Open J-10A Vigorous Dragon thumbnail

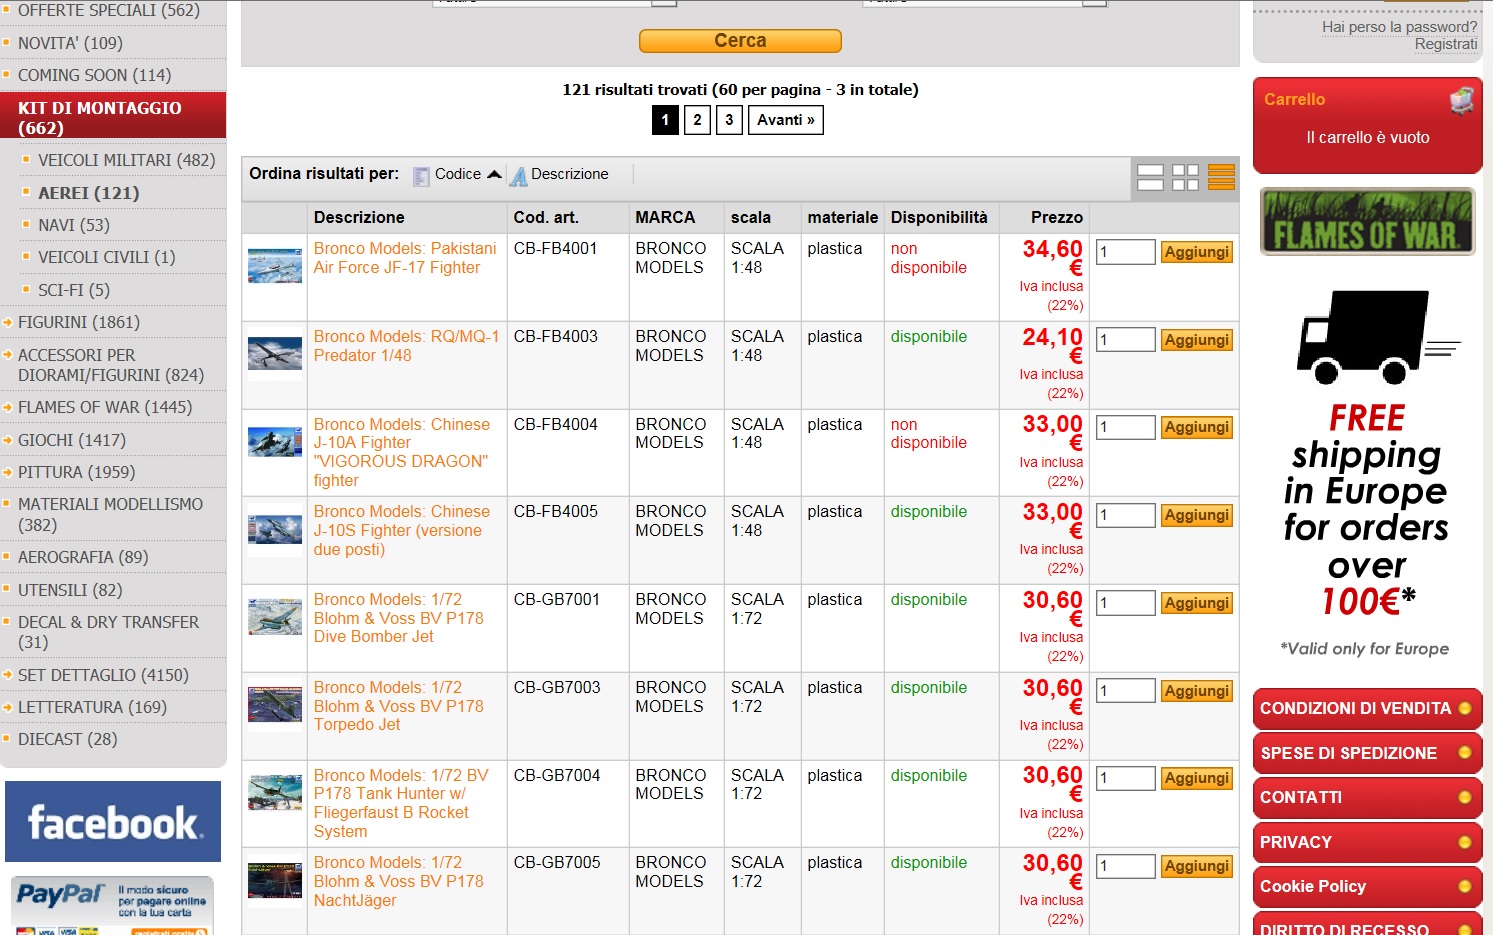[275, 442]
